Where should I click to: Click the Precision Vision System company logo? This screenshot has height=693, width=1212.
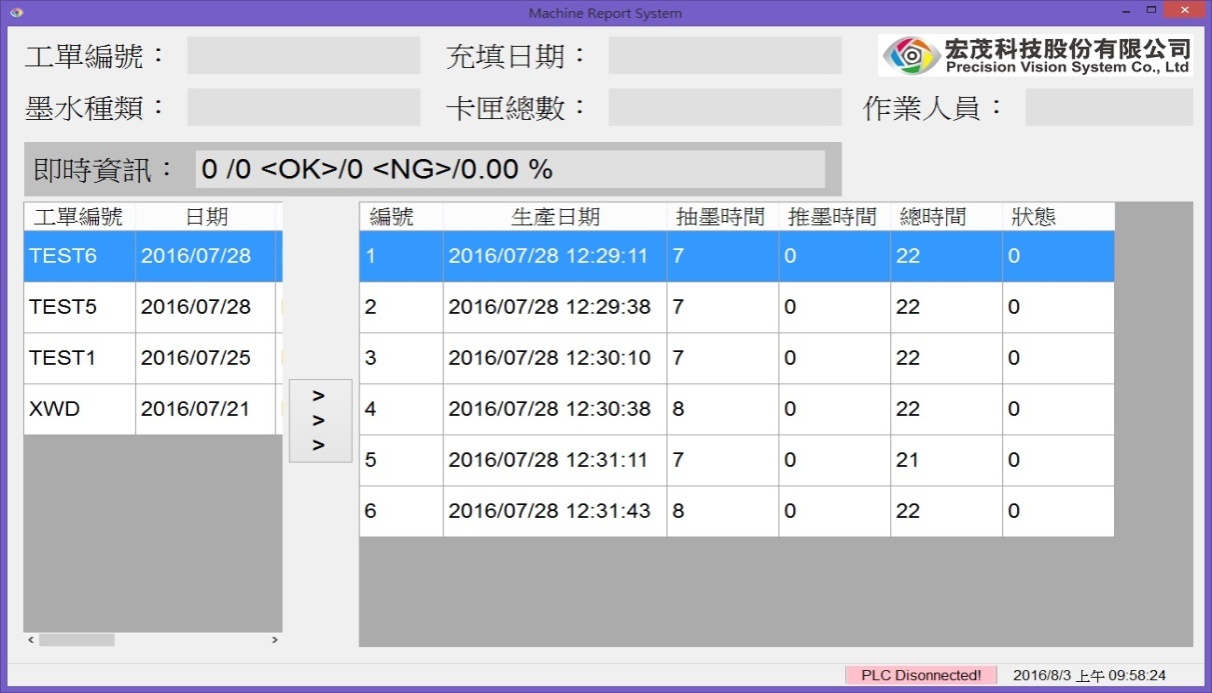[x=1035, y=56]
